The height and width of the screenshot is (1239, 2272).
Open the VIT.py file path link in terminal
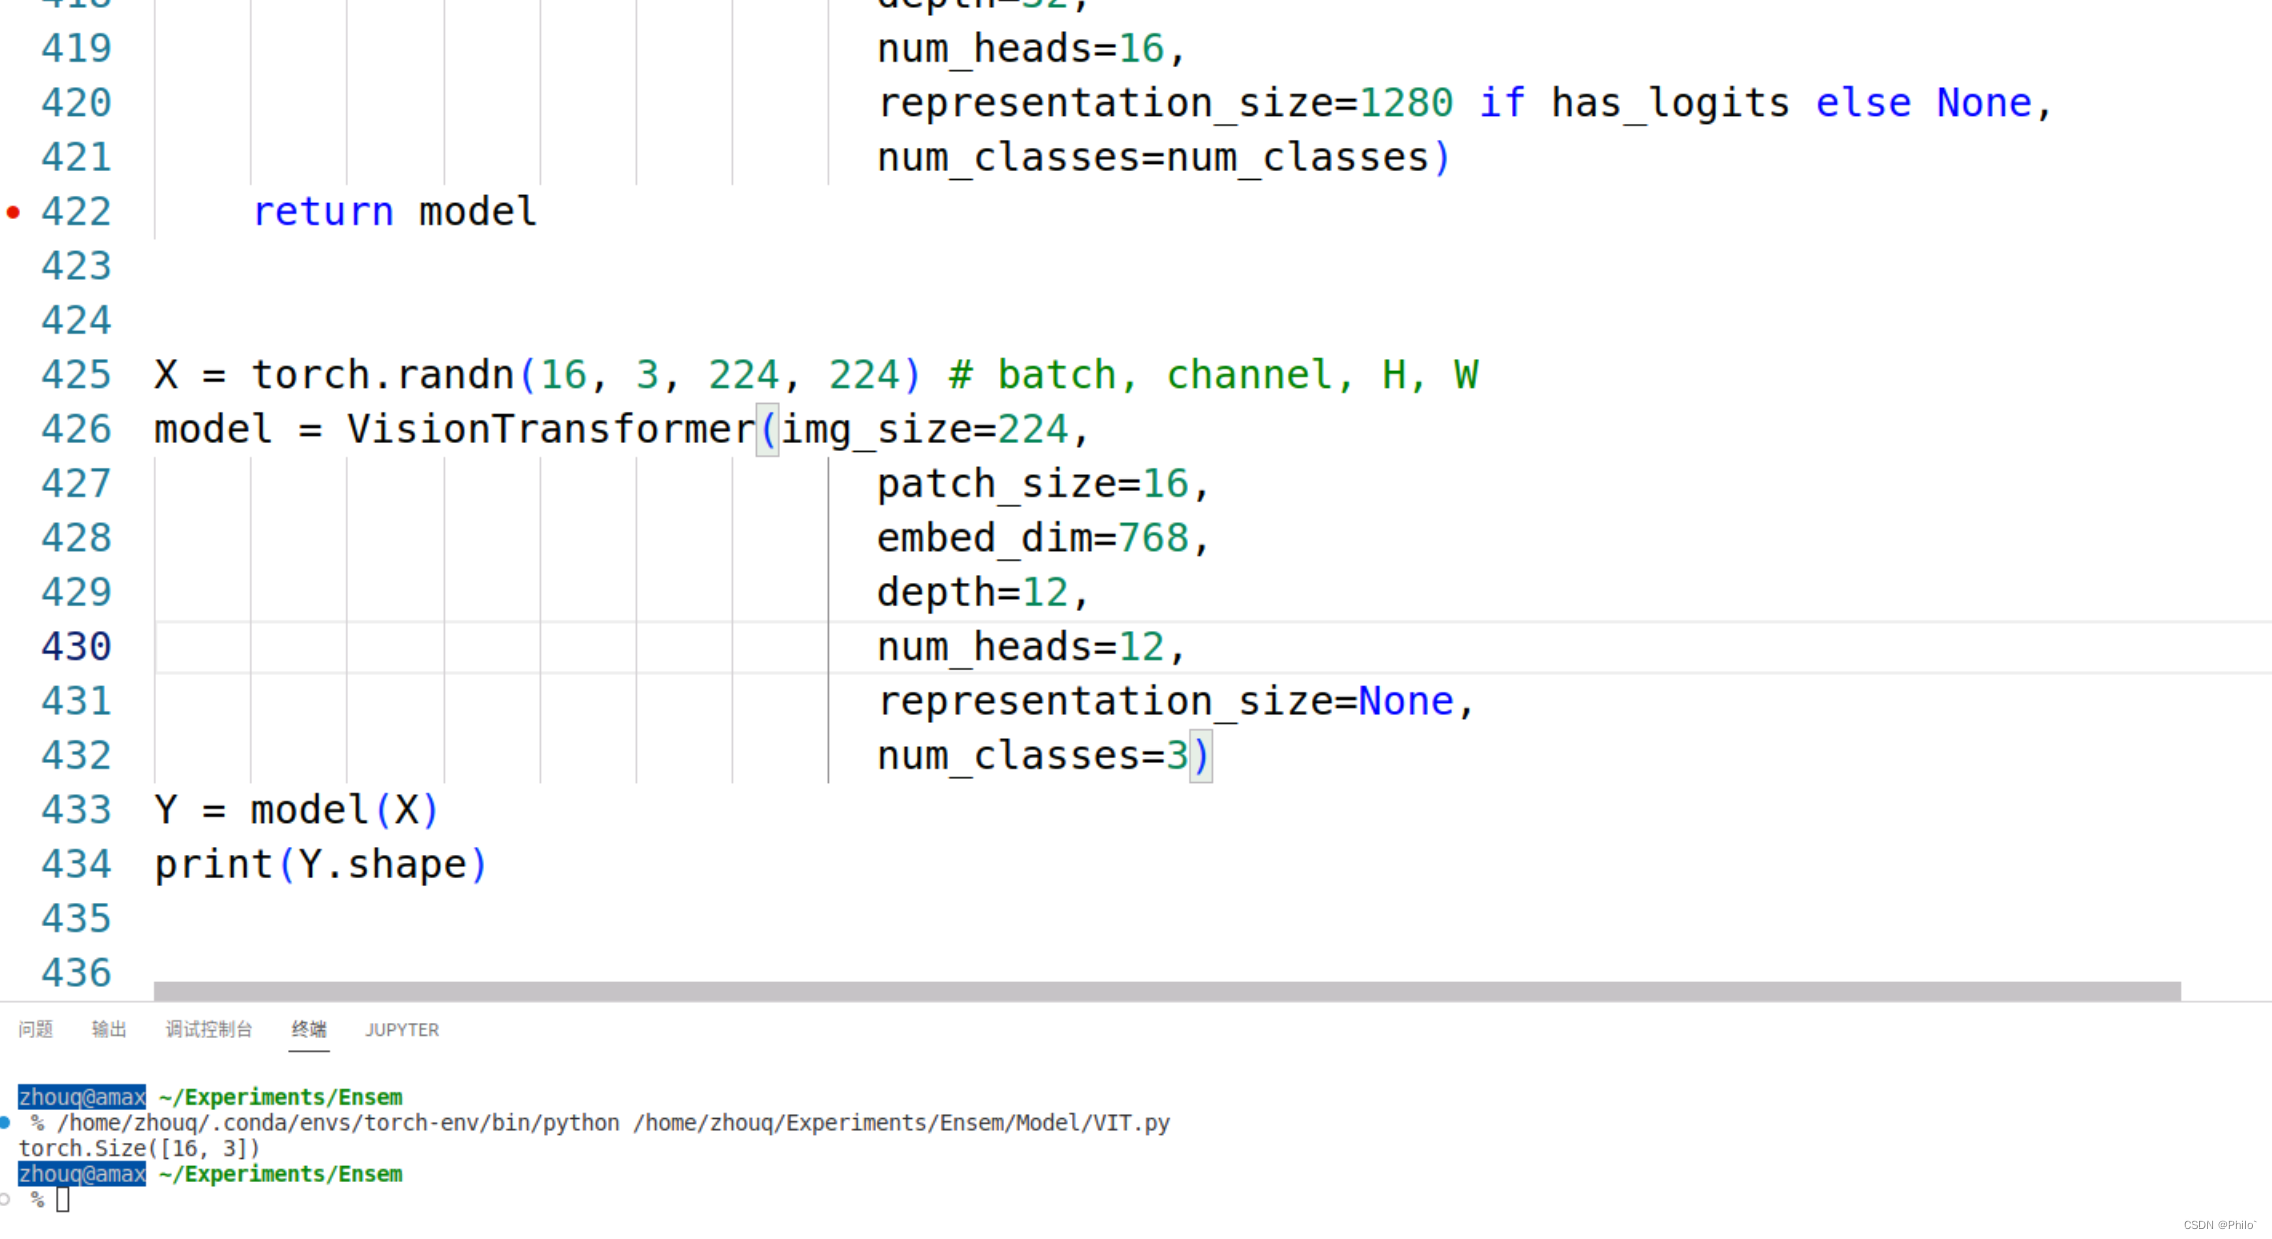pyautogui.click(x=900, y=1123)
